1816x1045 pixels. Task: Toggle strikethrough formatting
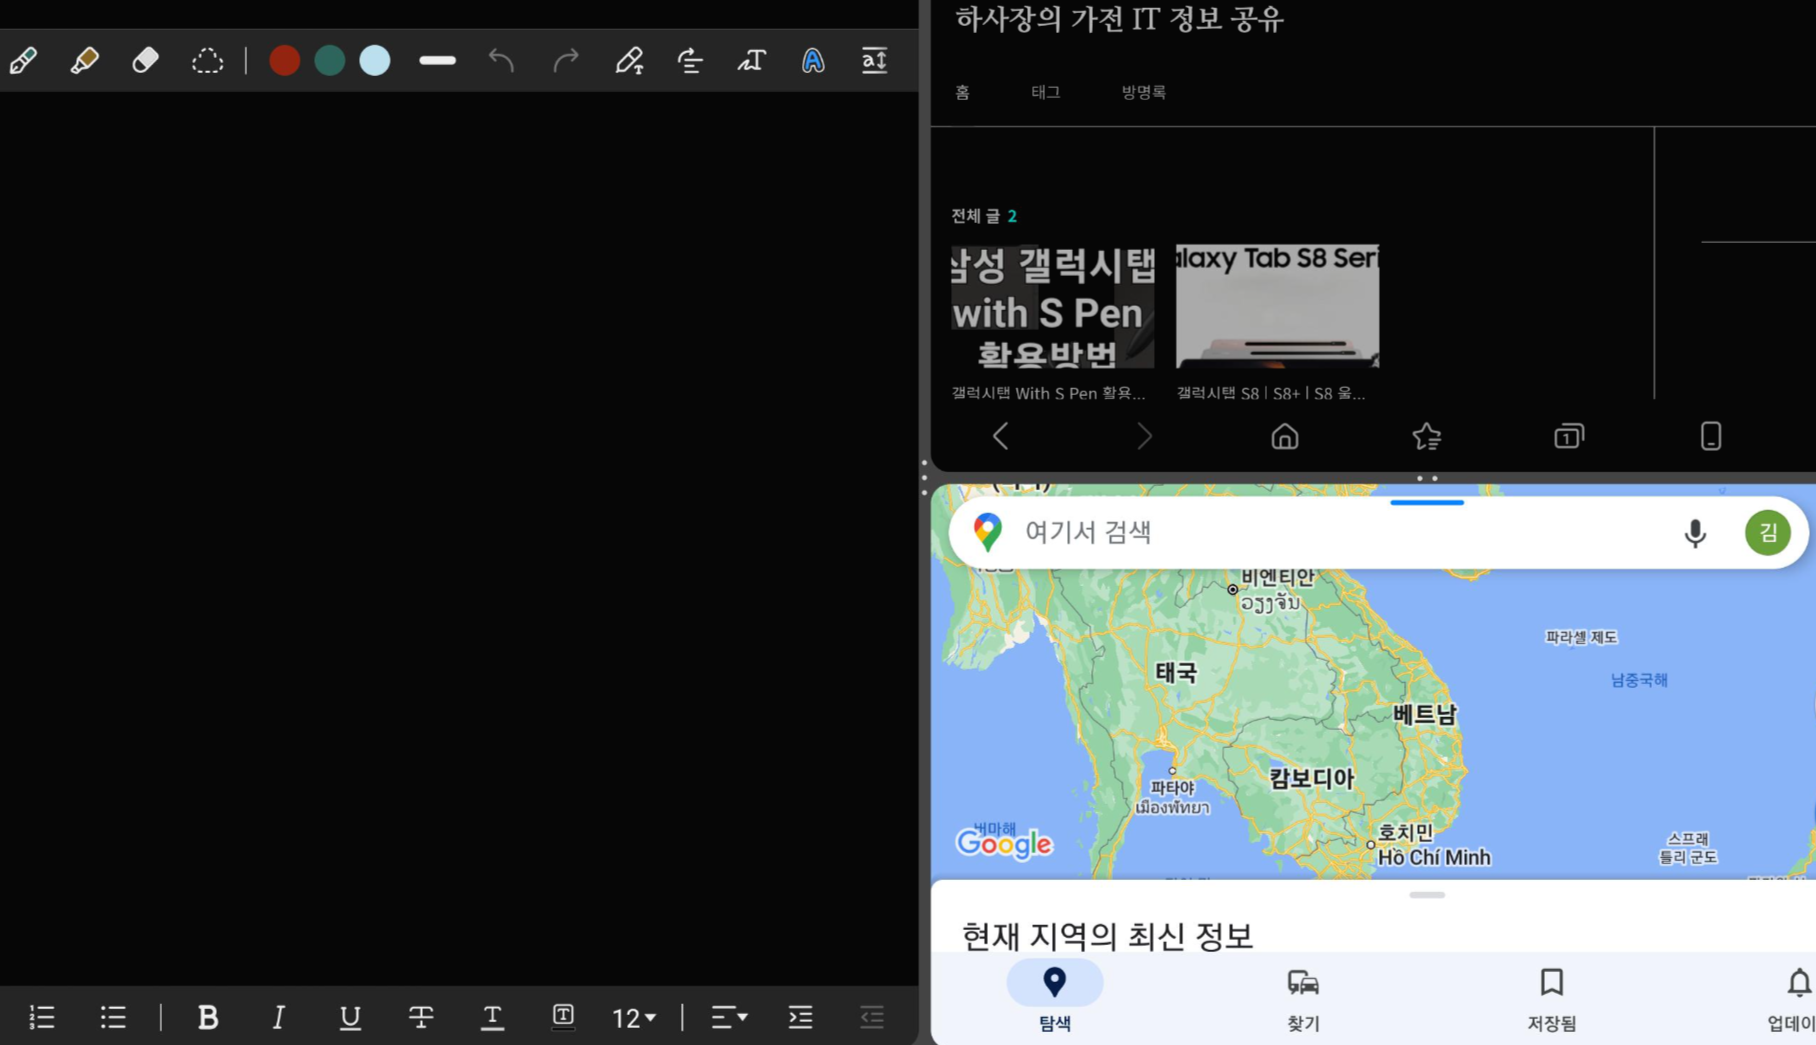pyautogui.click(x=421, y=1017)
